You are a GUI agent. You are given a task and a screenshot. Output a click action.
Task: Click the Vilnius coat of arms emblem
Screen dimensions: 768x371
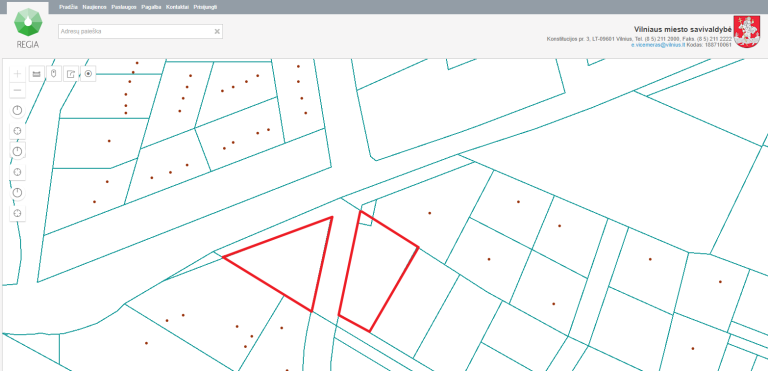click(x=747, y=32)
